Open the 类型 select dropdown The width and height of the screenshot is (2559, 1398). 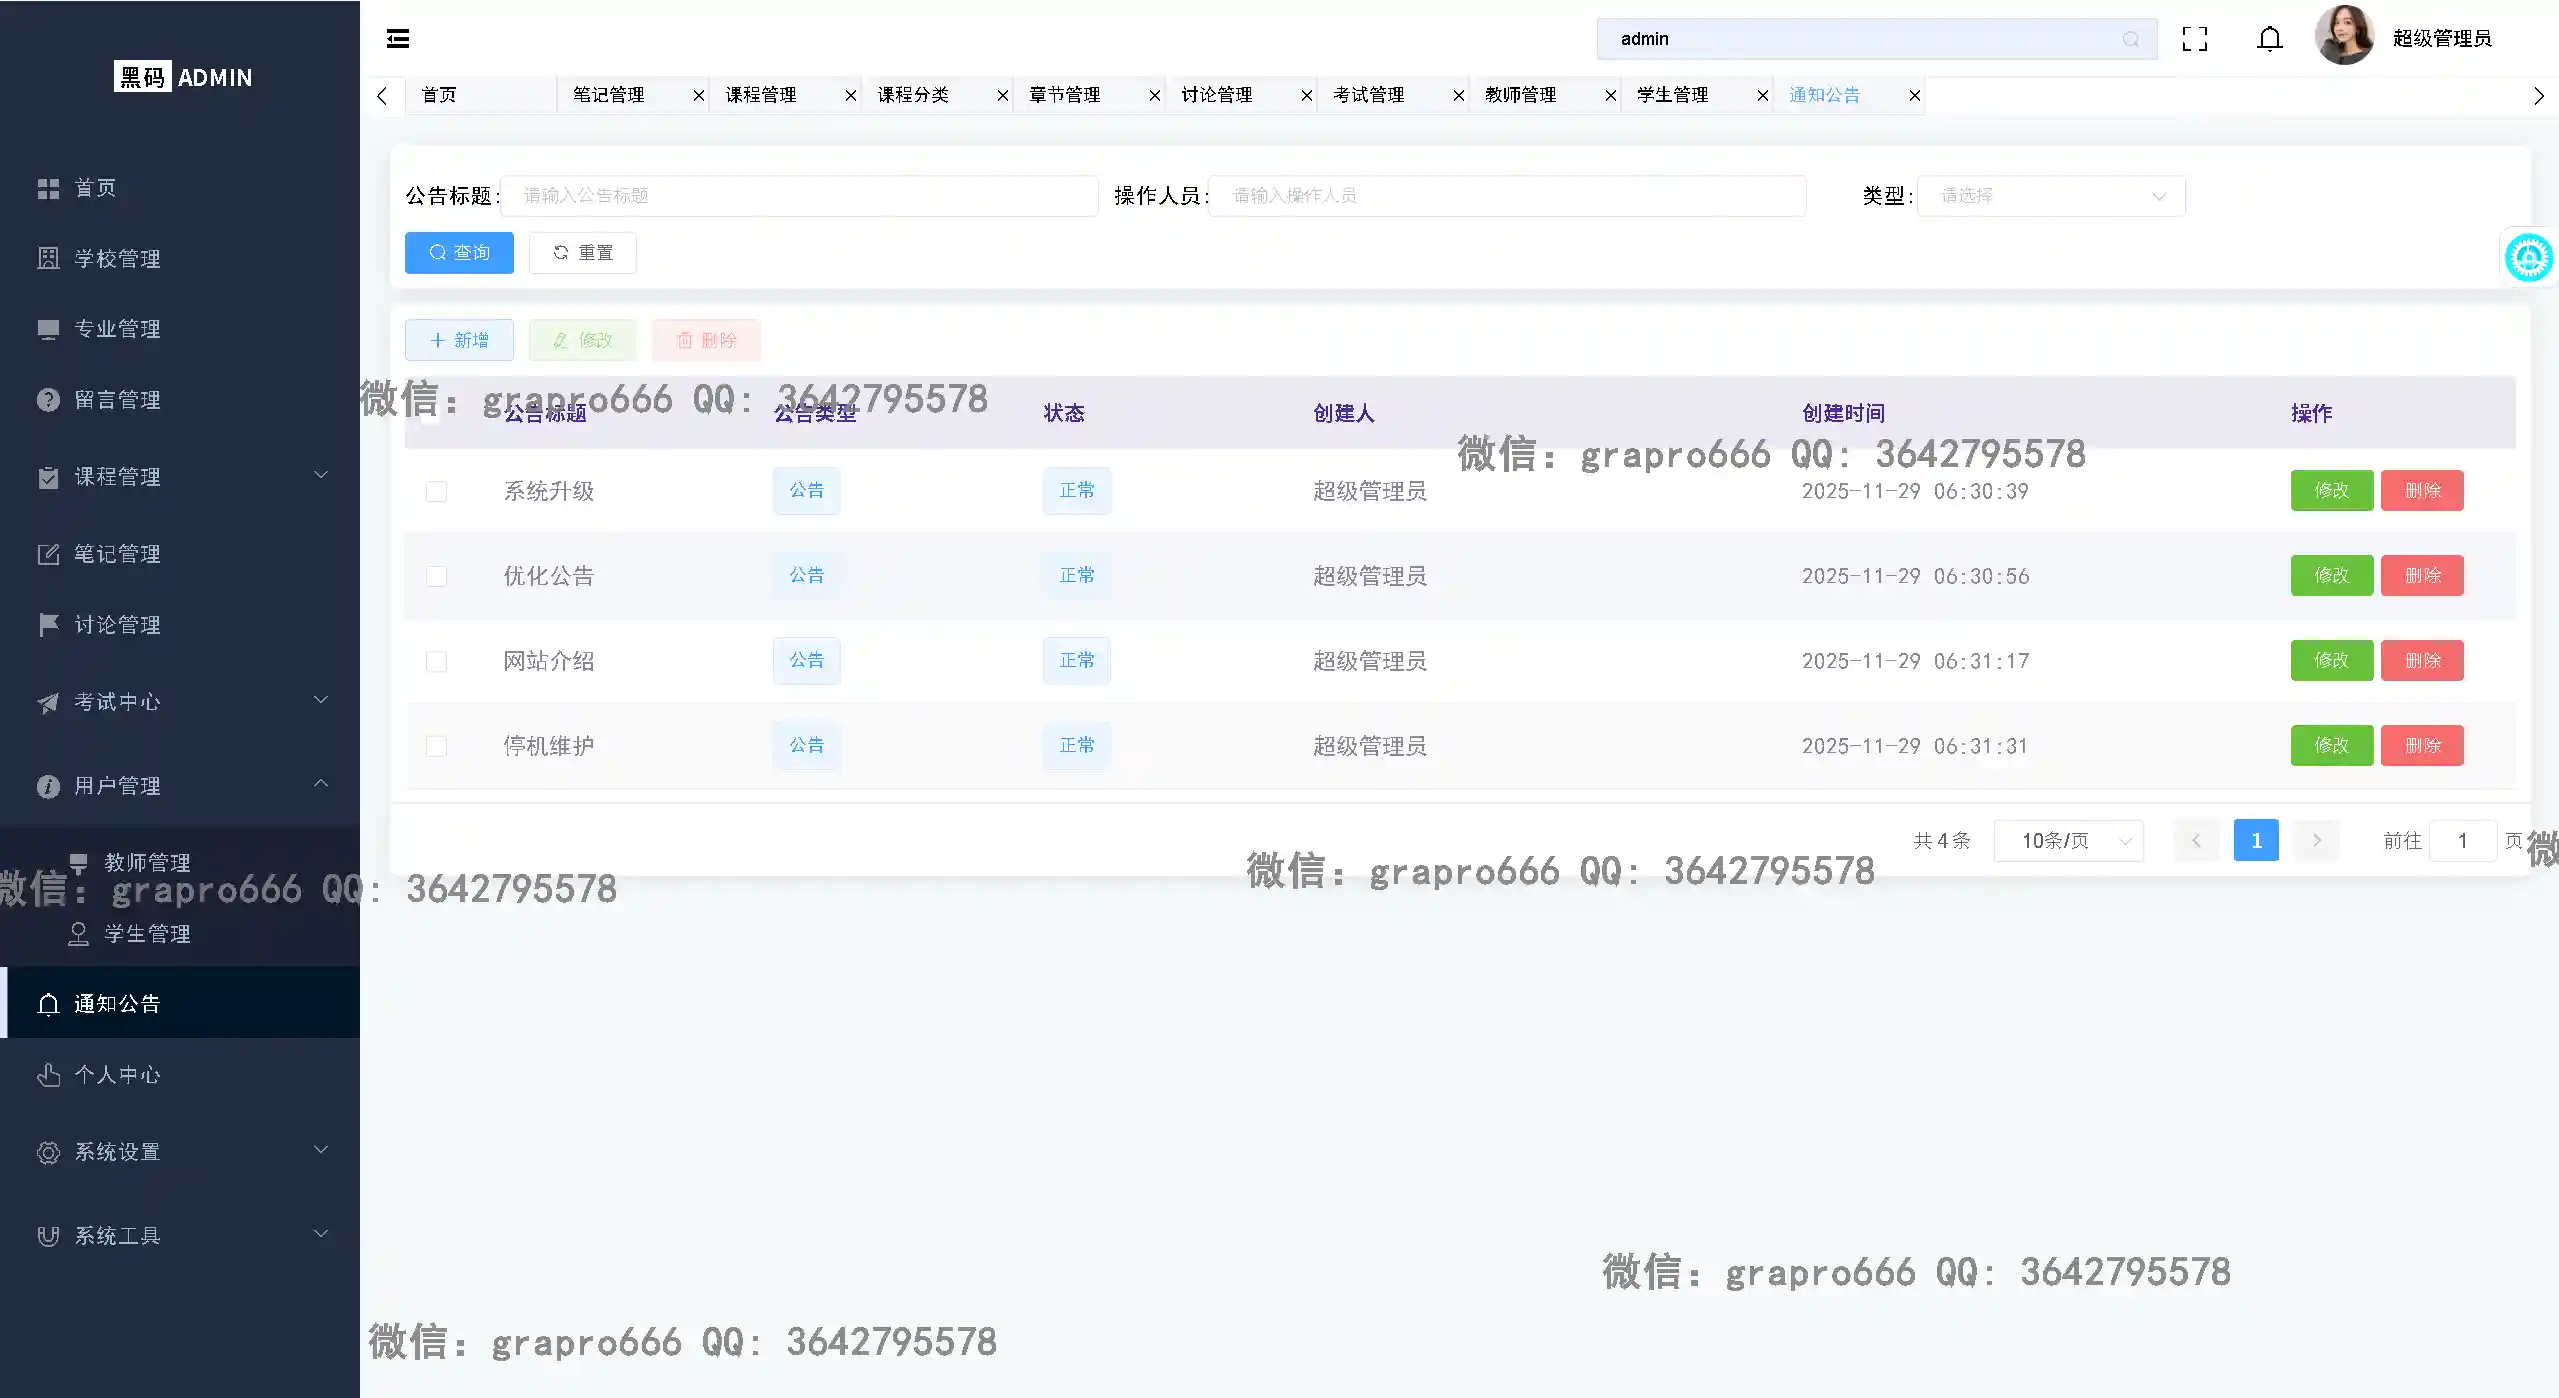pos(2050,196)
